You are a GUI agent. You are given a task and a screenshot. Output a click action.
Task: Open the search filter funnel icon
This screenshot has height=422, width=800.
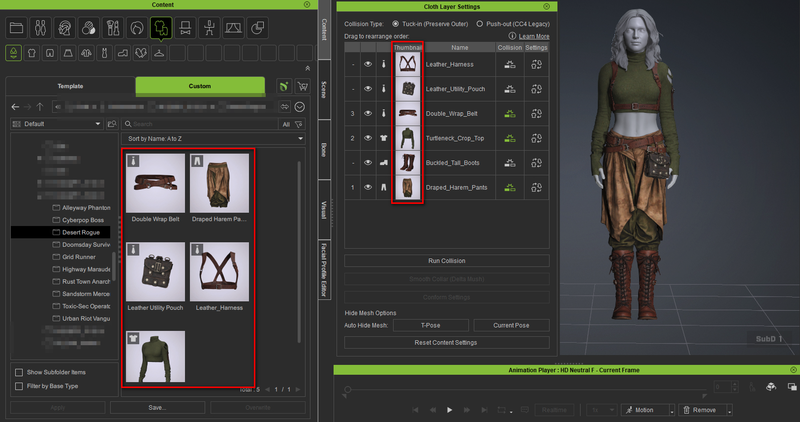coord(299,124)
